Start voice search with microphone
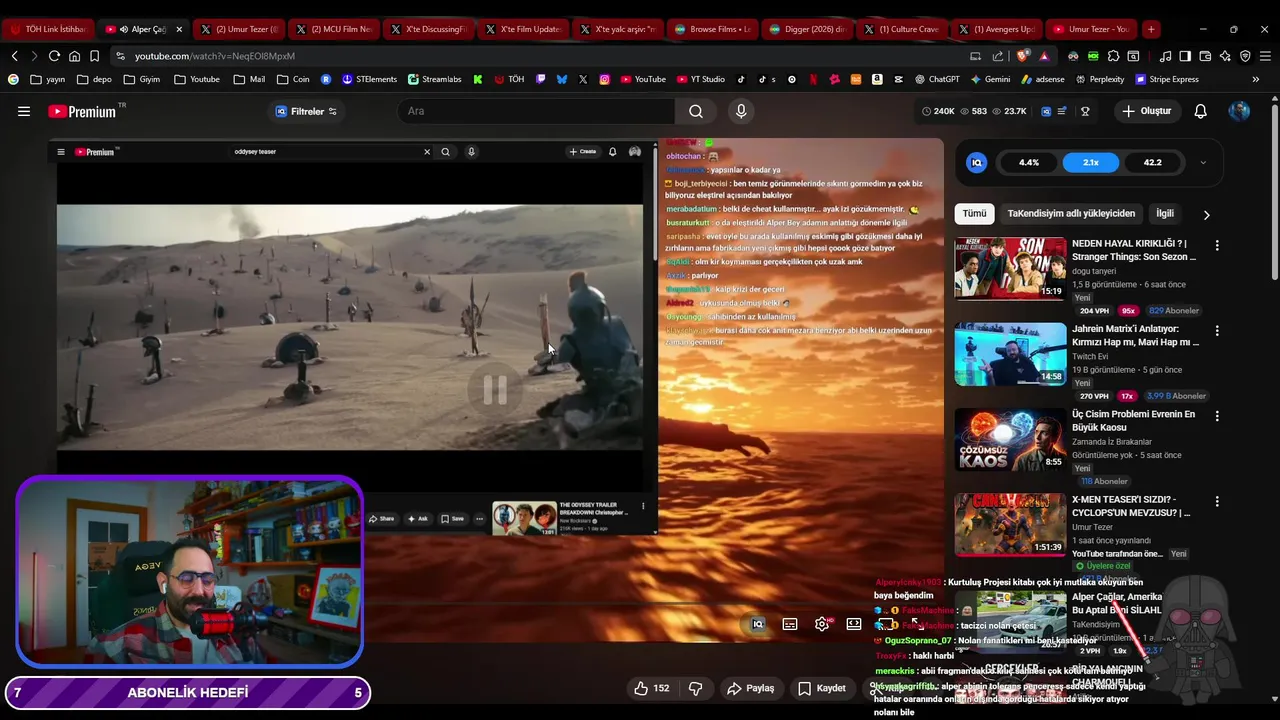 [741, 111]
